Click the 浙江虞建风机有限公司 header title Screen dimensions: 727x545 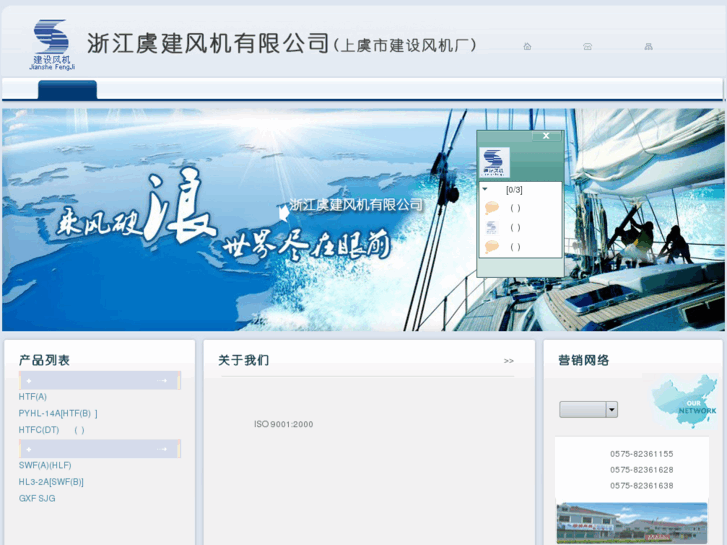coord(208,44)
